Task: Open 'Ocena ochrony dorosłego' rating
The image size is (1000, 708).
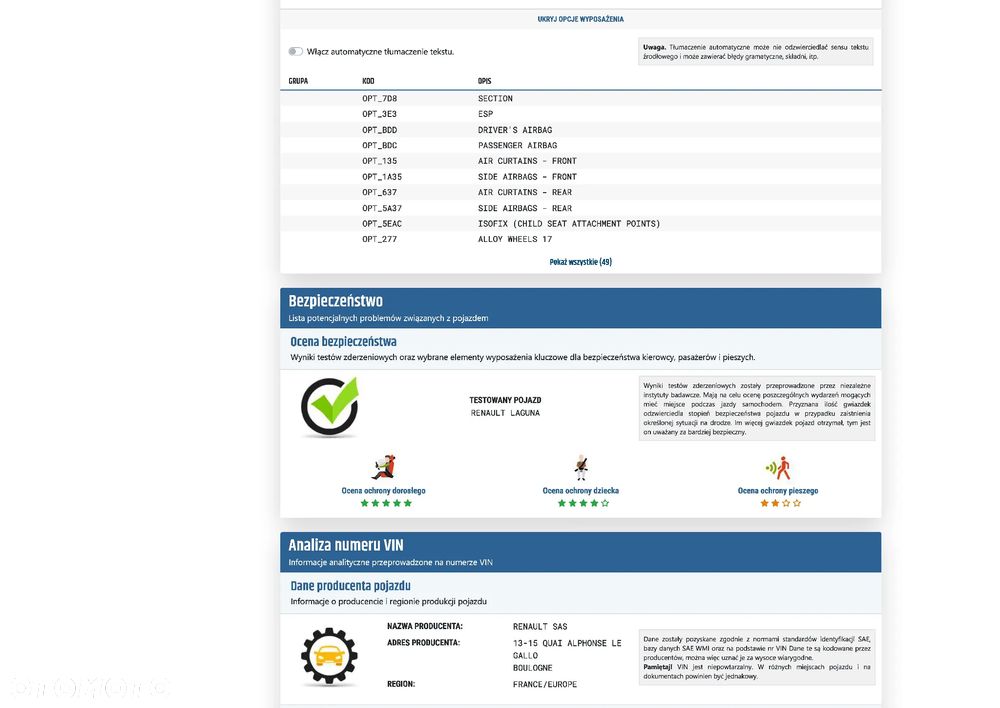Action: click(x=383, y=490)
